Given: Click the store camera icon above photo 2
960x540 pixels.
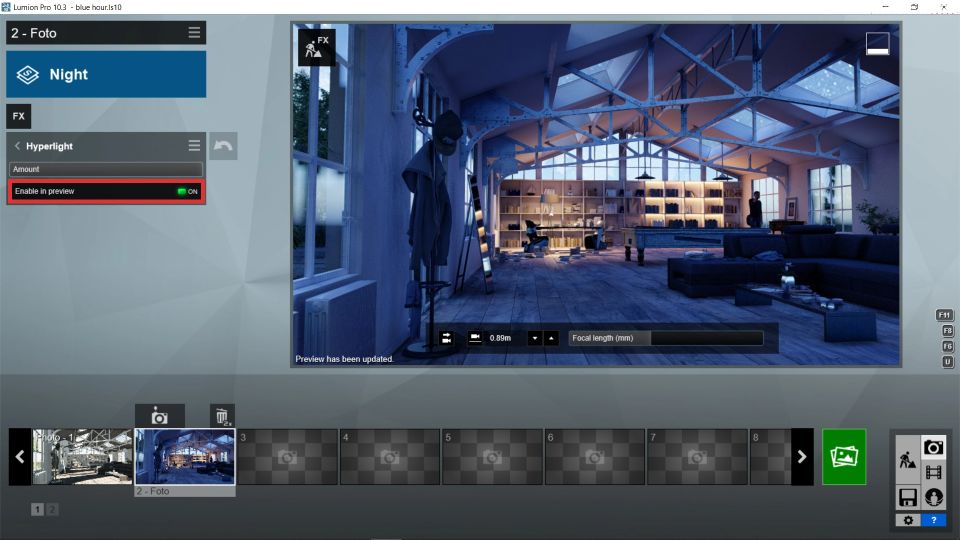Looking at the screenshot, I should pos(159,416).
